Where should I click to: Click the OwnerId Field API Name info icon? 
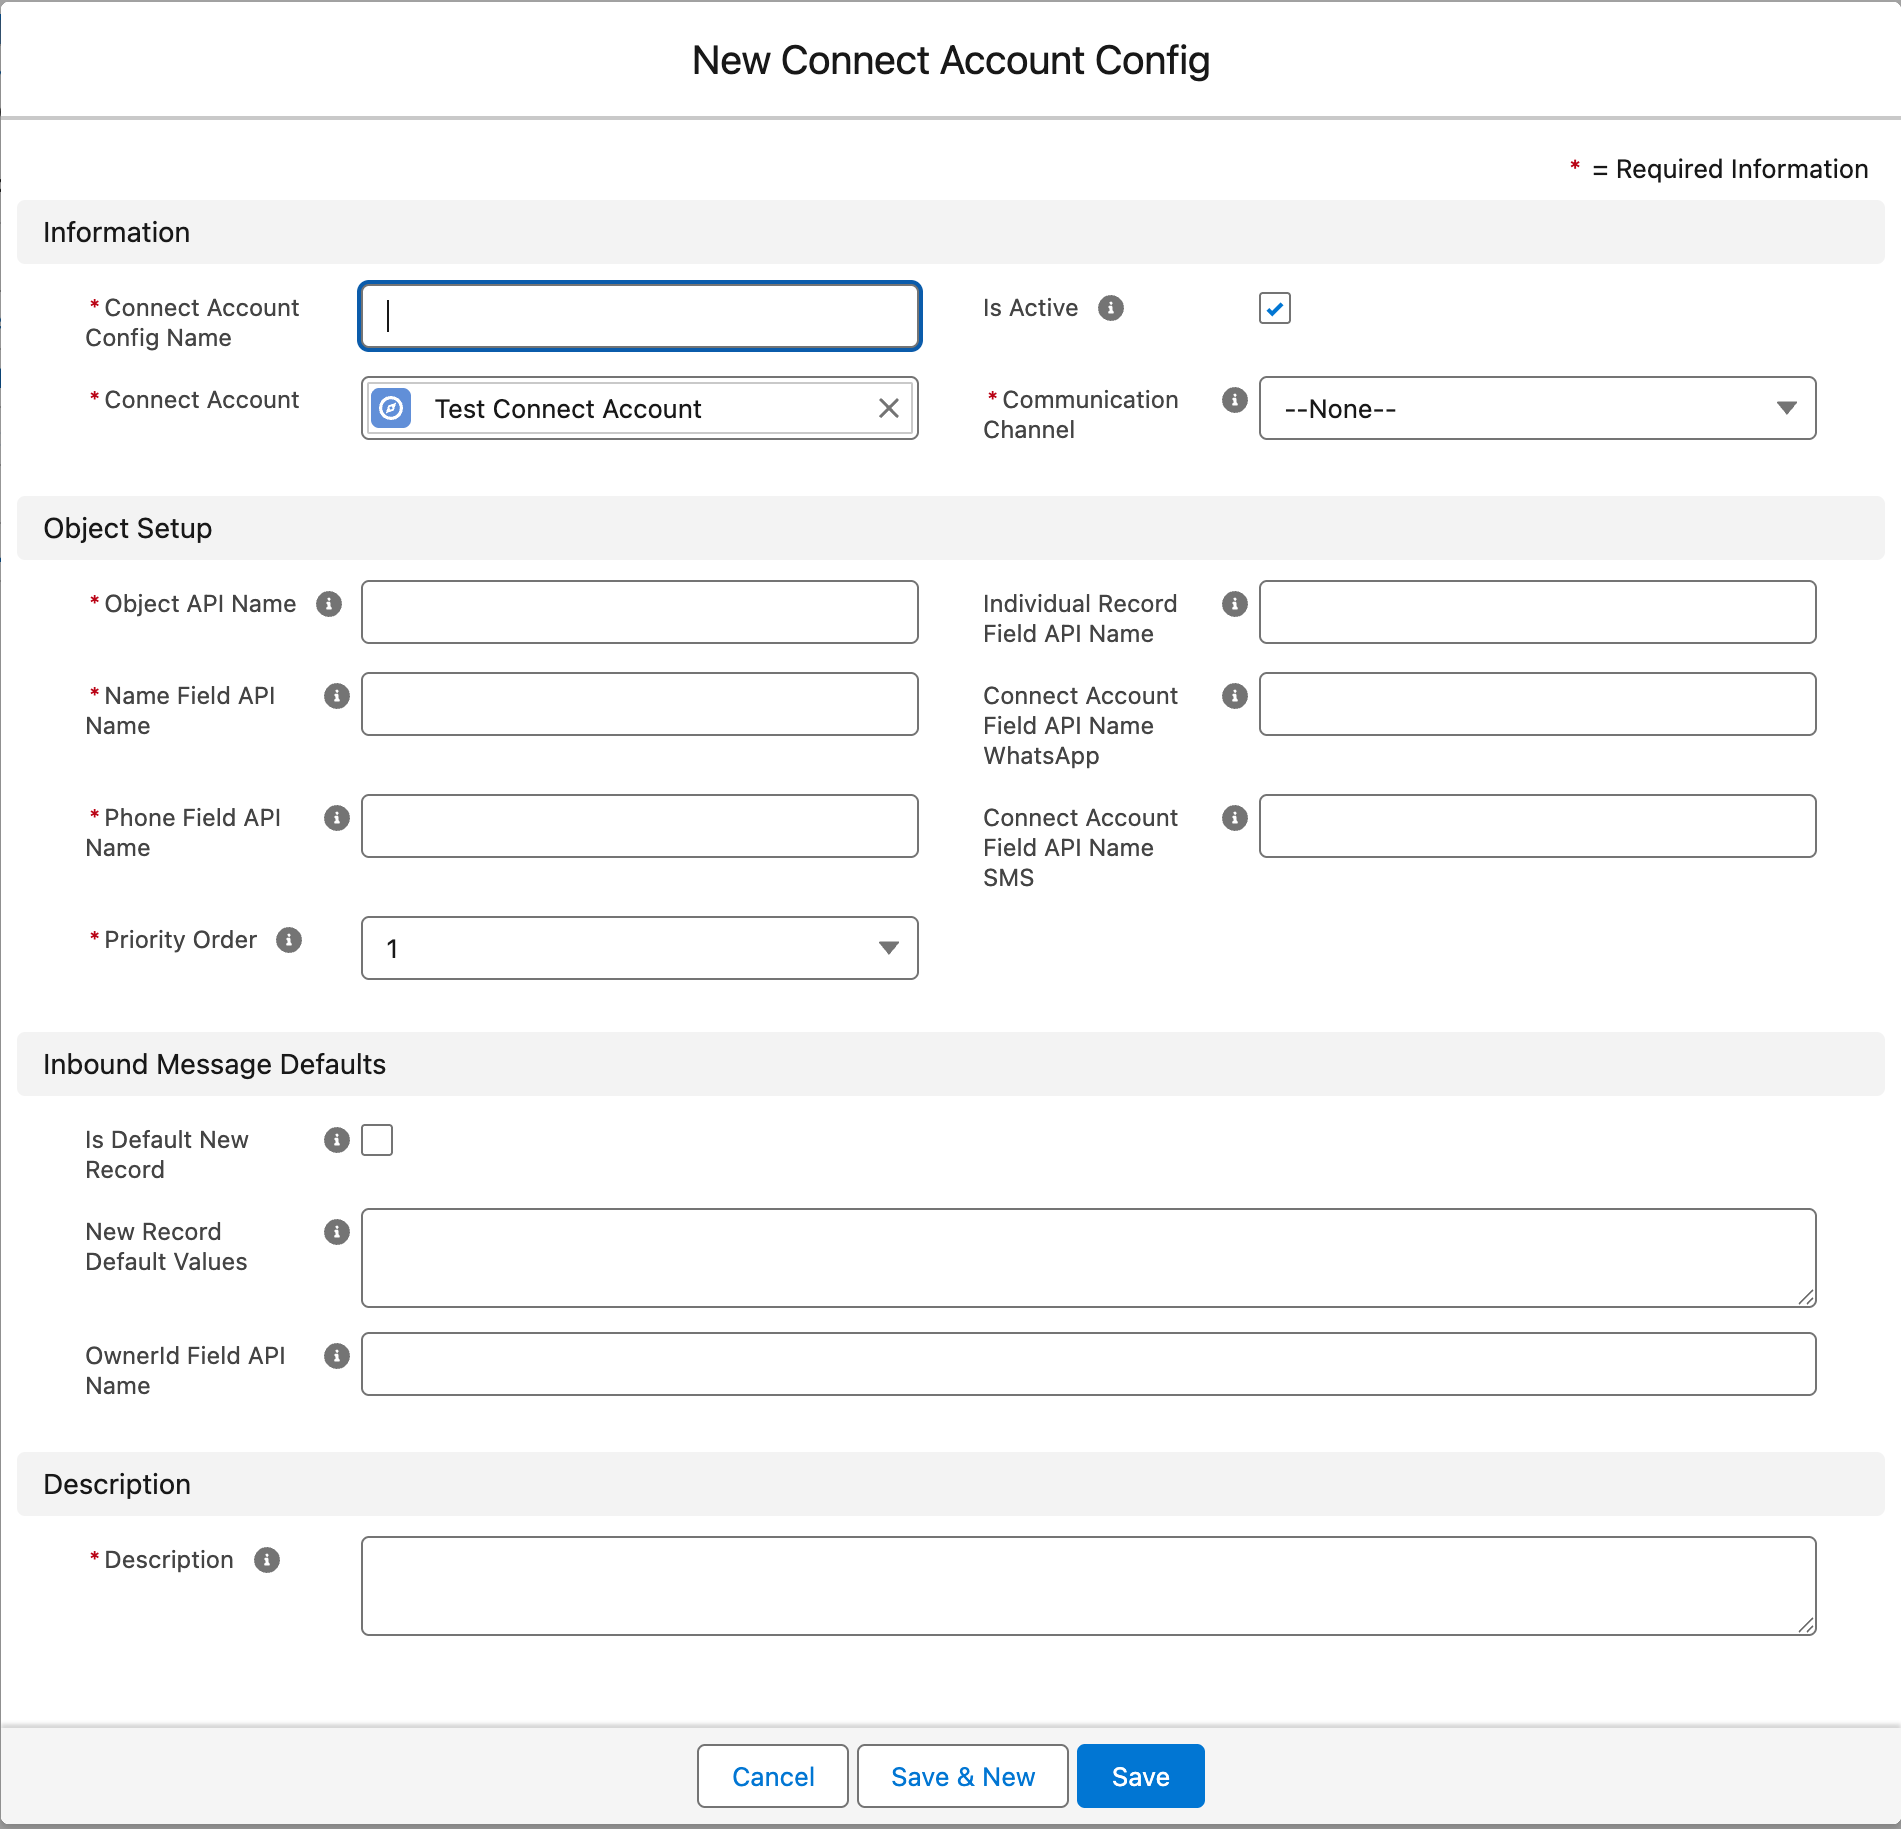tap(337, 1356)
